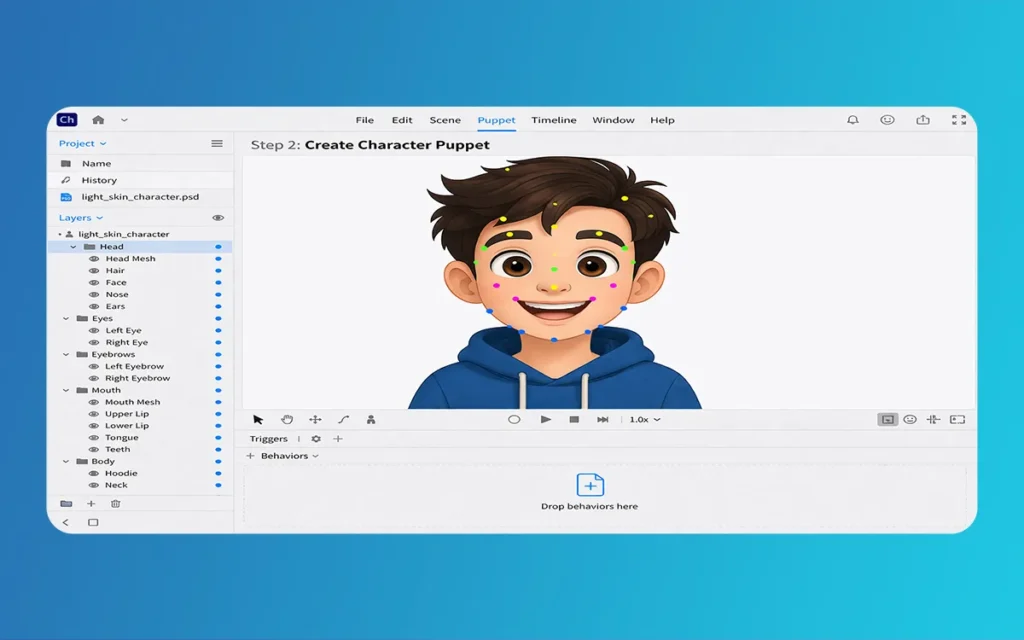Hide the Hair layer via eye icon
This screenshot has height=640, width=1024.
pos(94,271)
